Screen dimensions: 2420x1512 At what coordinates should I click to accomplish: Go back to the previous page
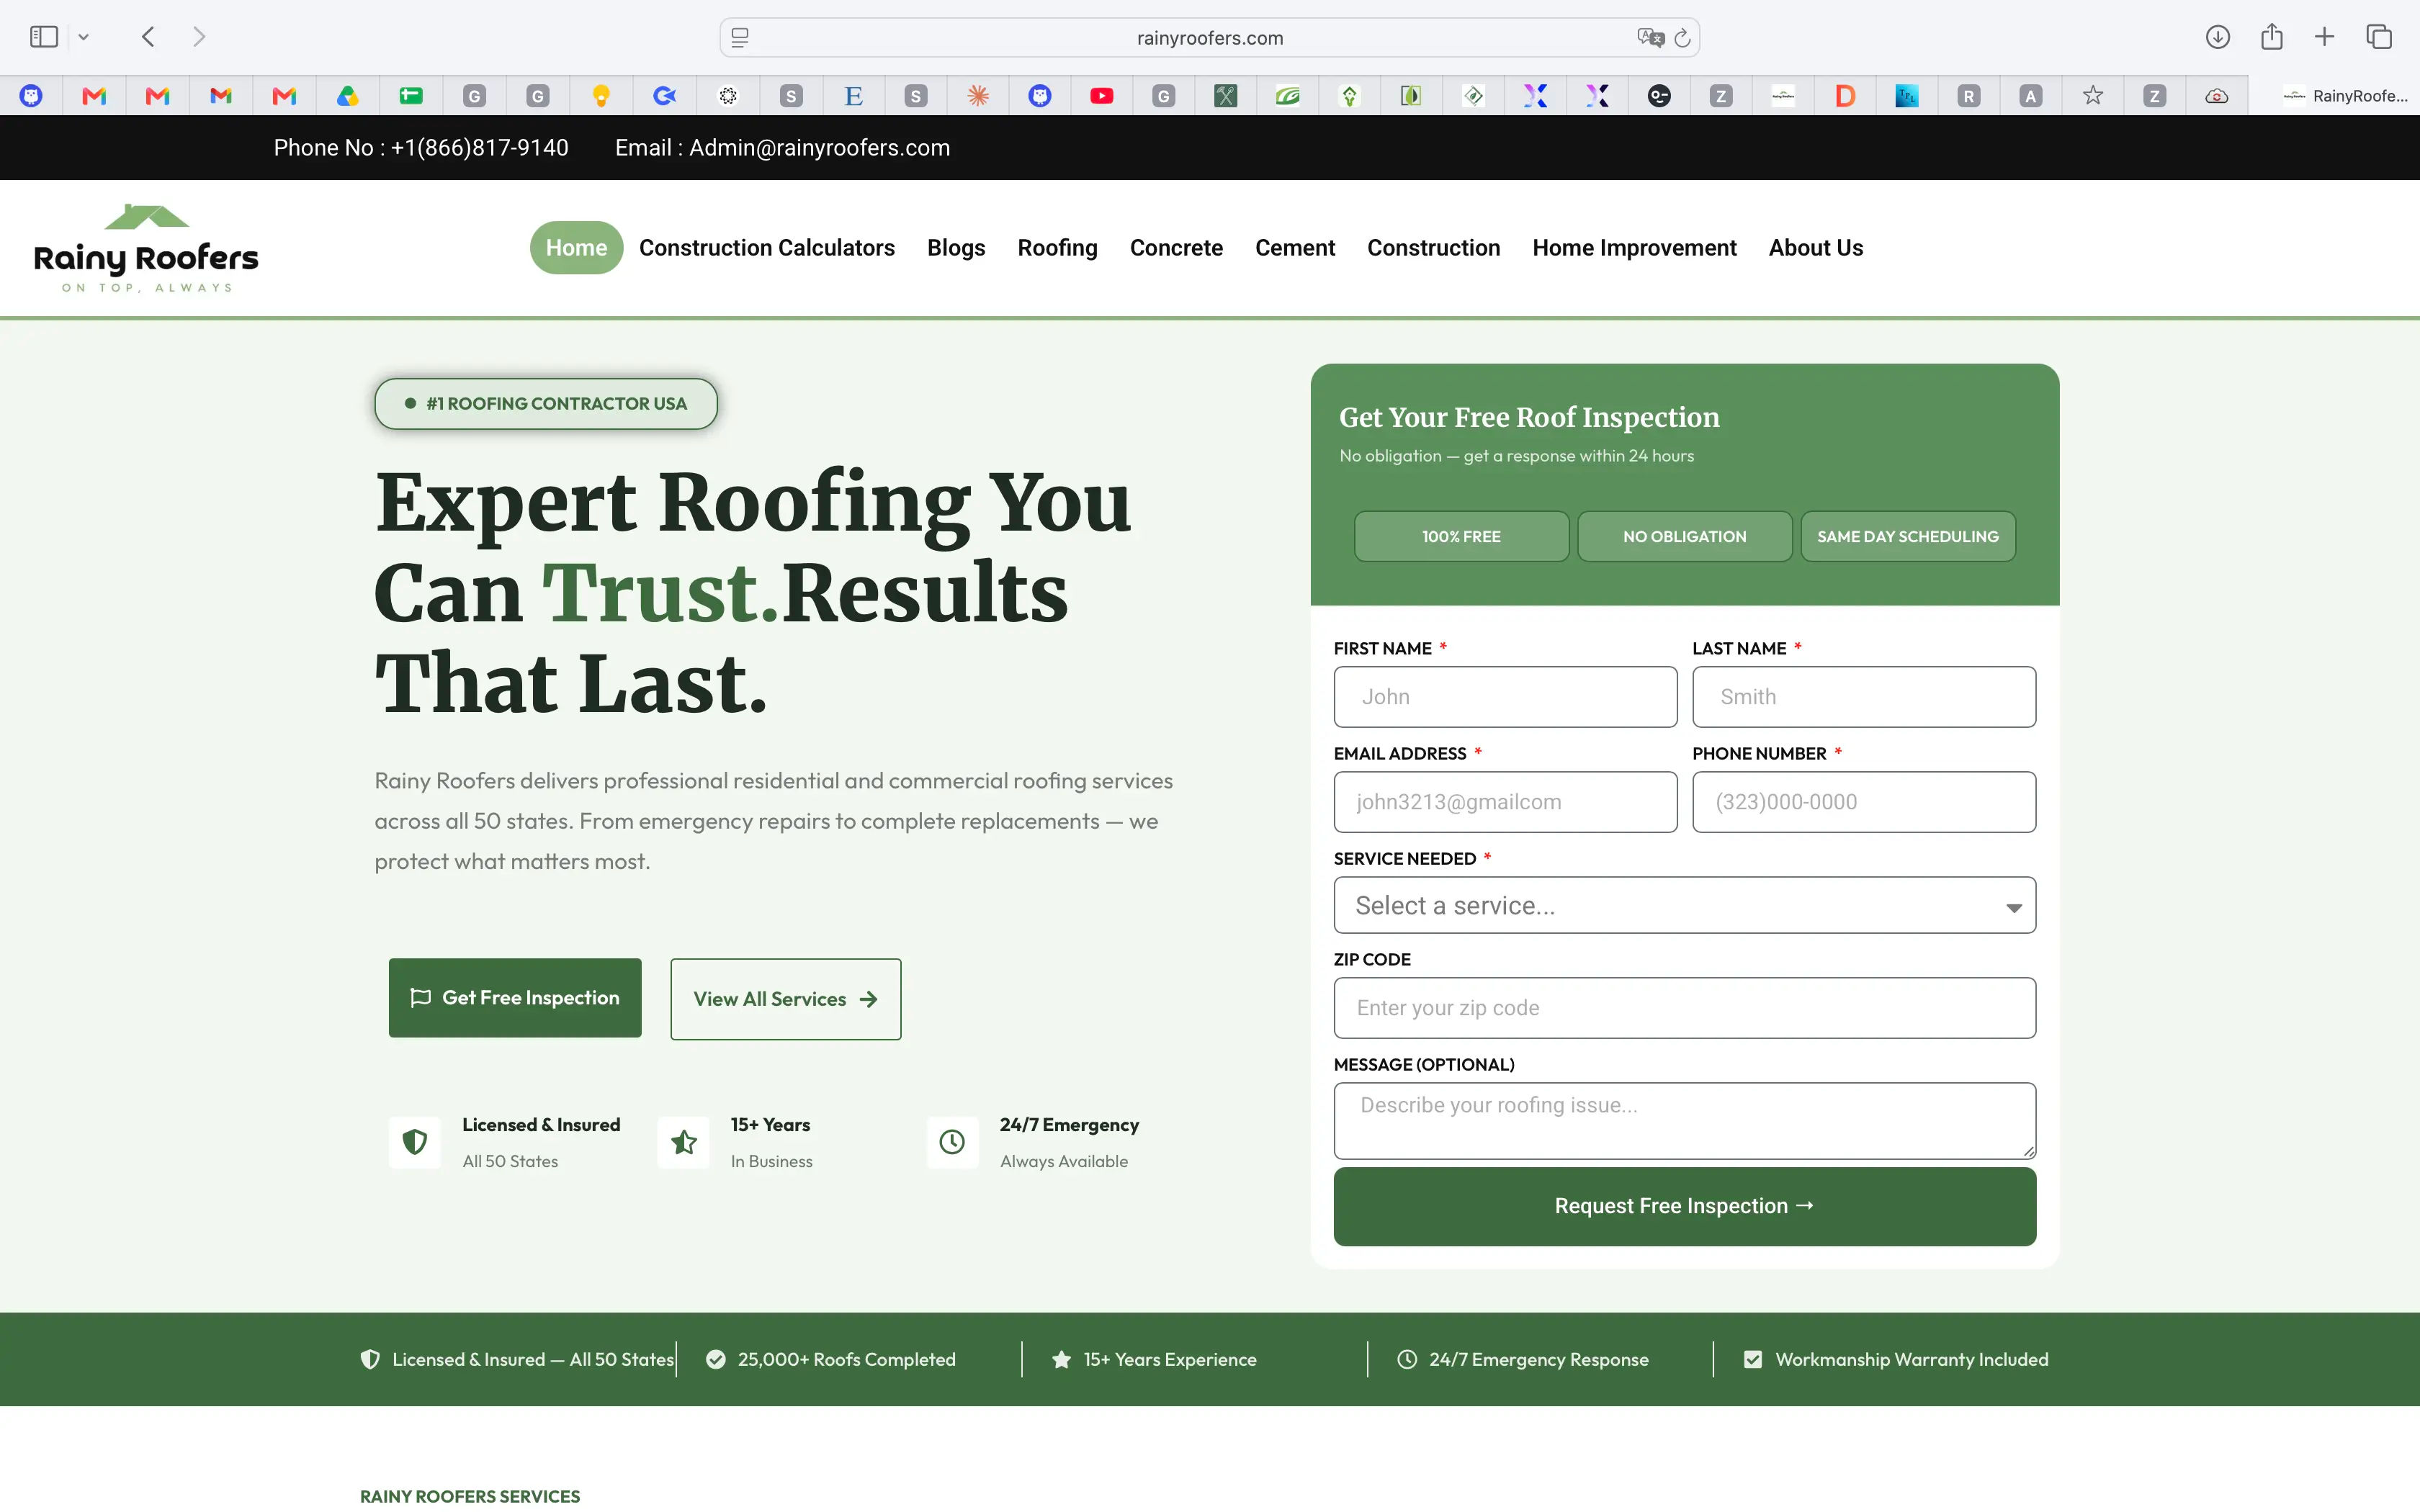tap(148, 37)
